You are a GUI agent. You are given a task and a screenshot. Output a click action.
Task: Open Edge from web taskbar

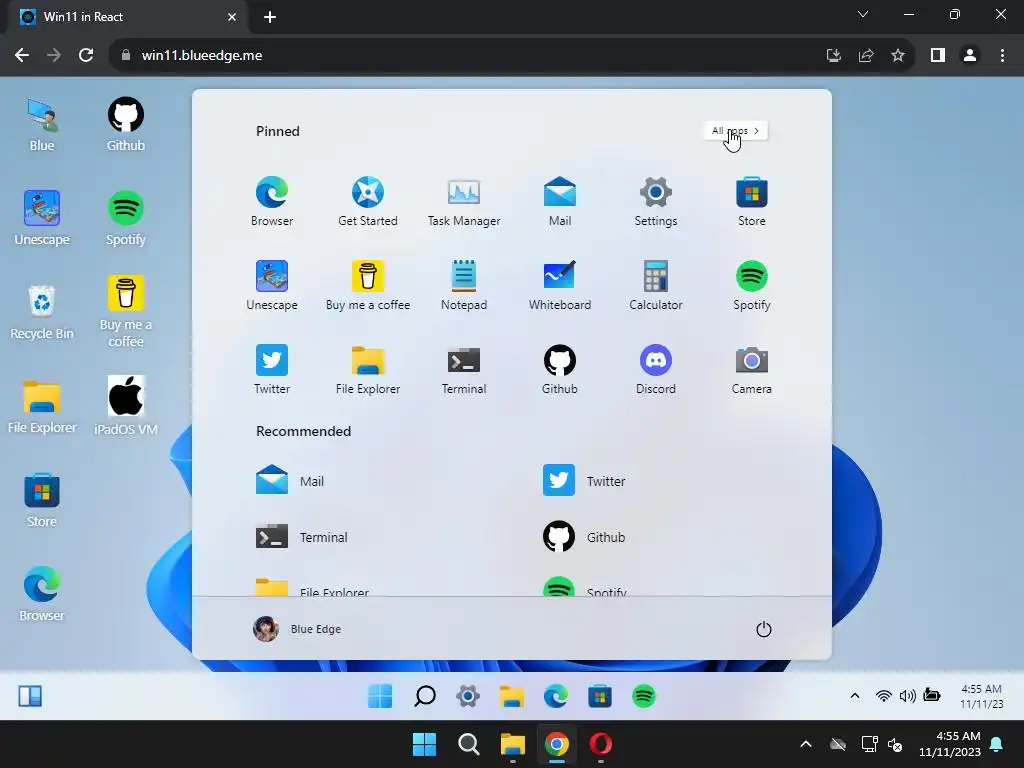(556, 696)
